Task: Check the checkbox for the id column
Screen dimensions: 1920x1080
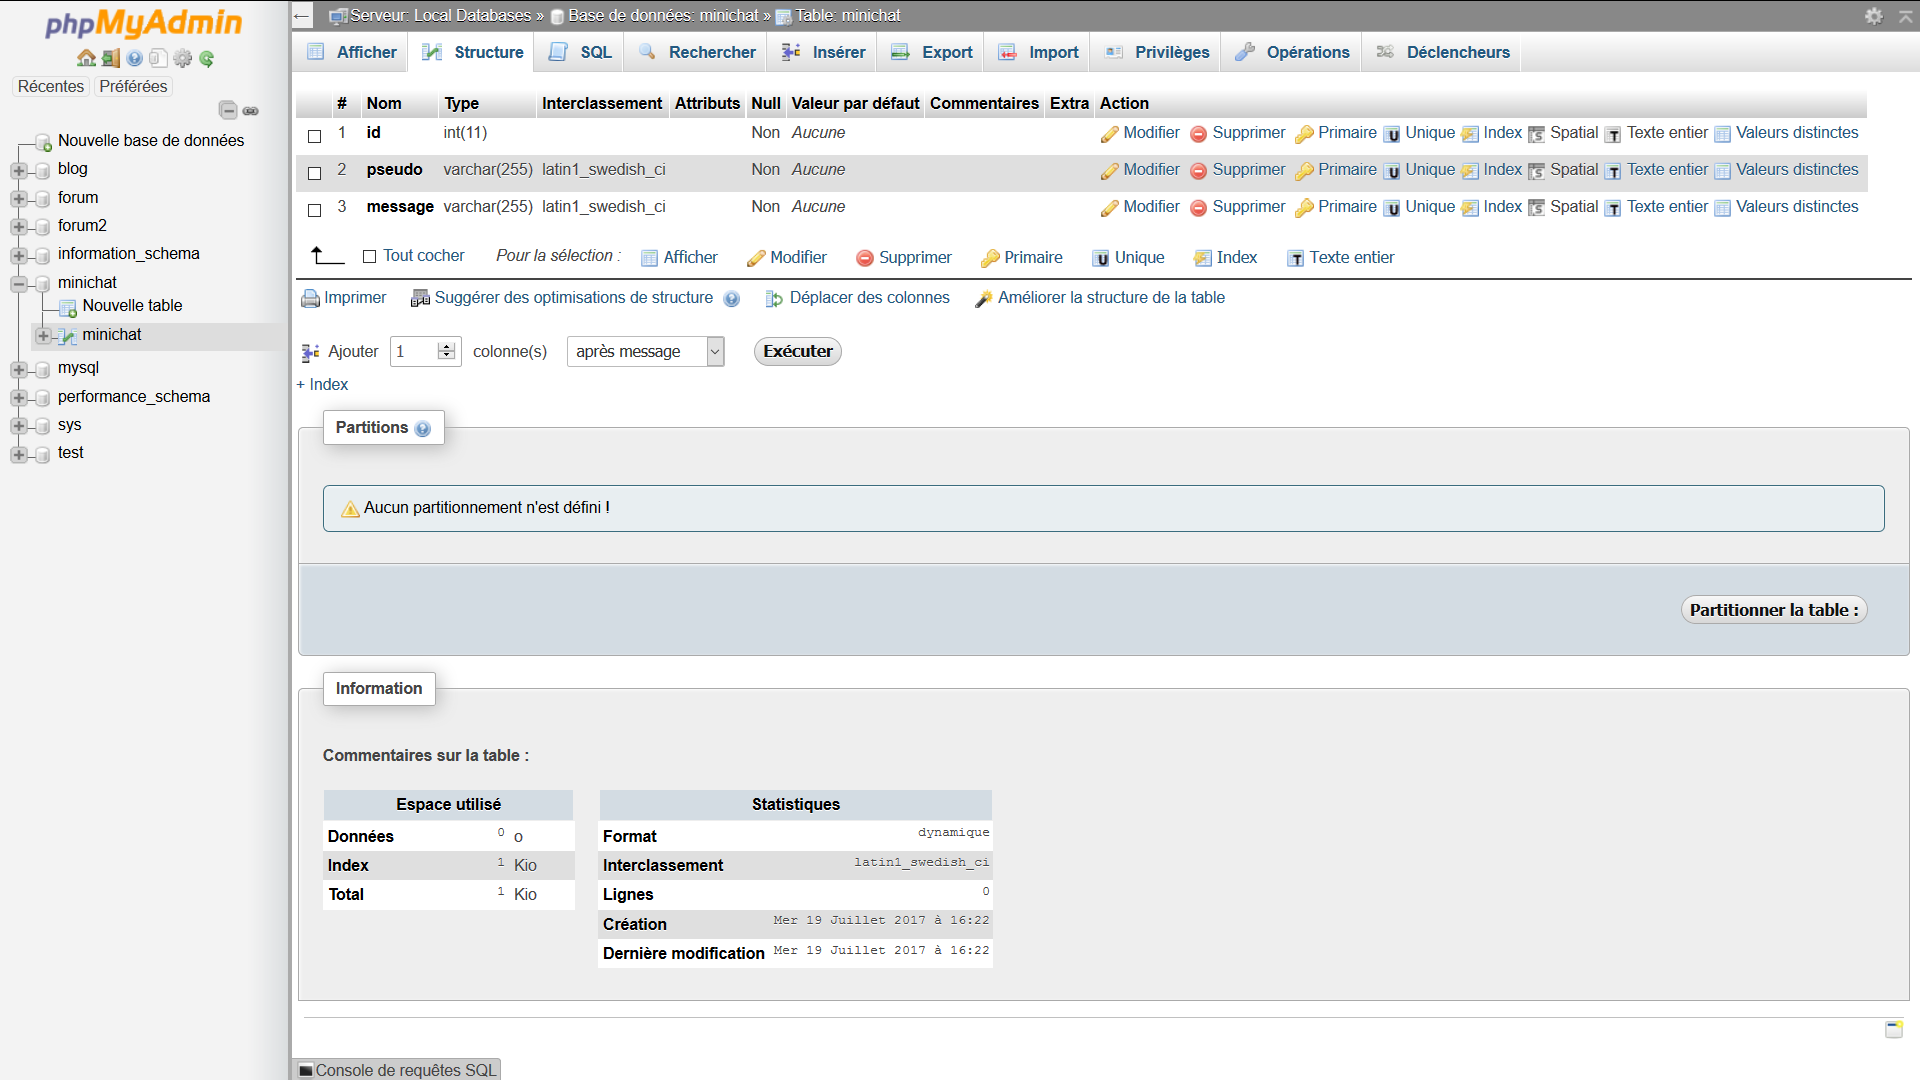Action: point(315,136)
